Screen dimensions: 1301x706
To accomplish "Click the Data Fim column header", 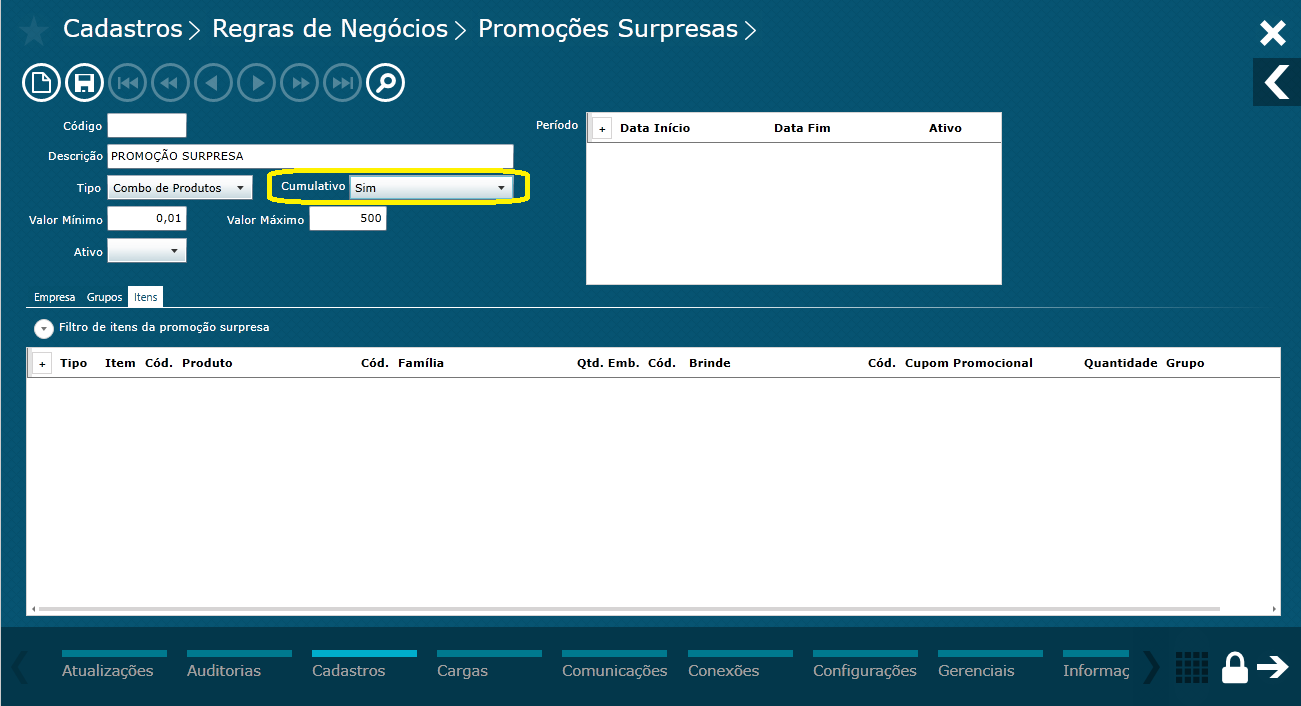I will pos(802,128).
